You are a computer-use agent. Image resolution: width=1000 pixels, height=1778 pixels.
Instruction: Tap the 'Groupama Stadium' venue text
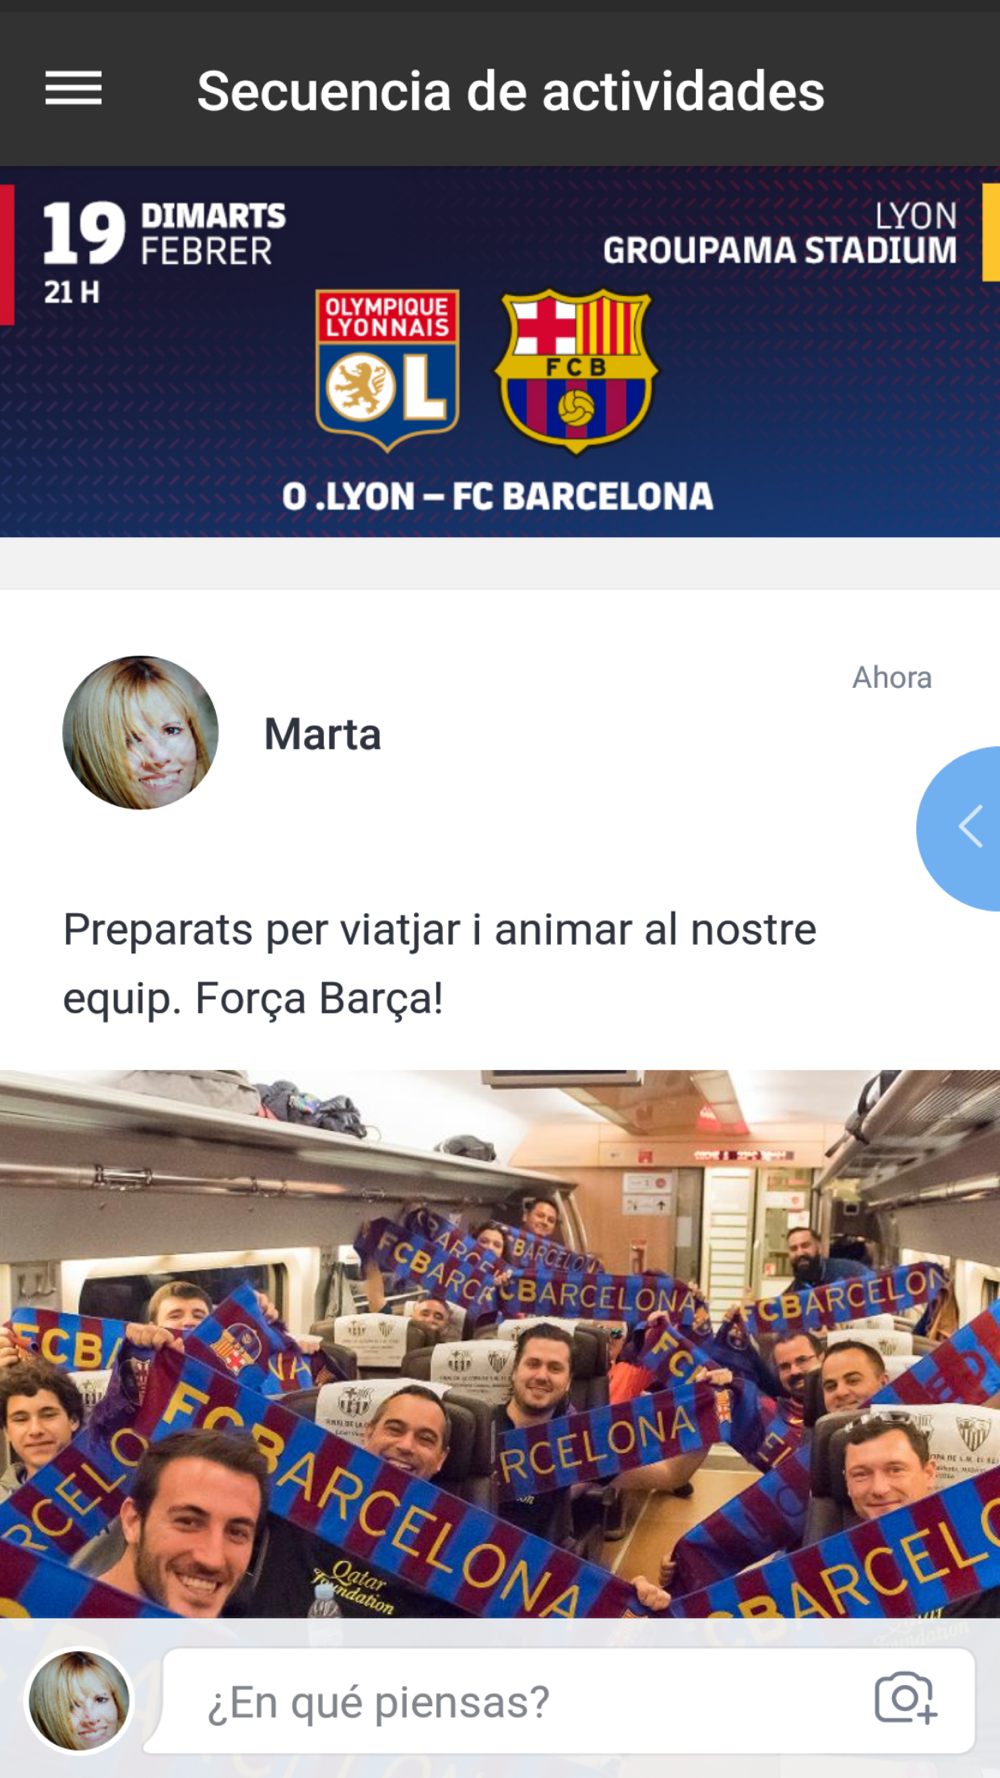[780, 250]
